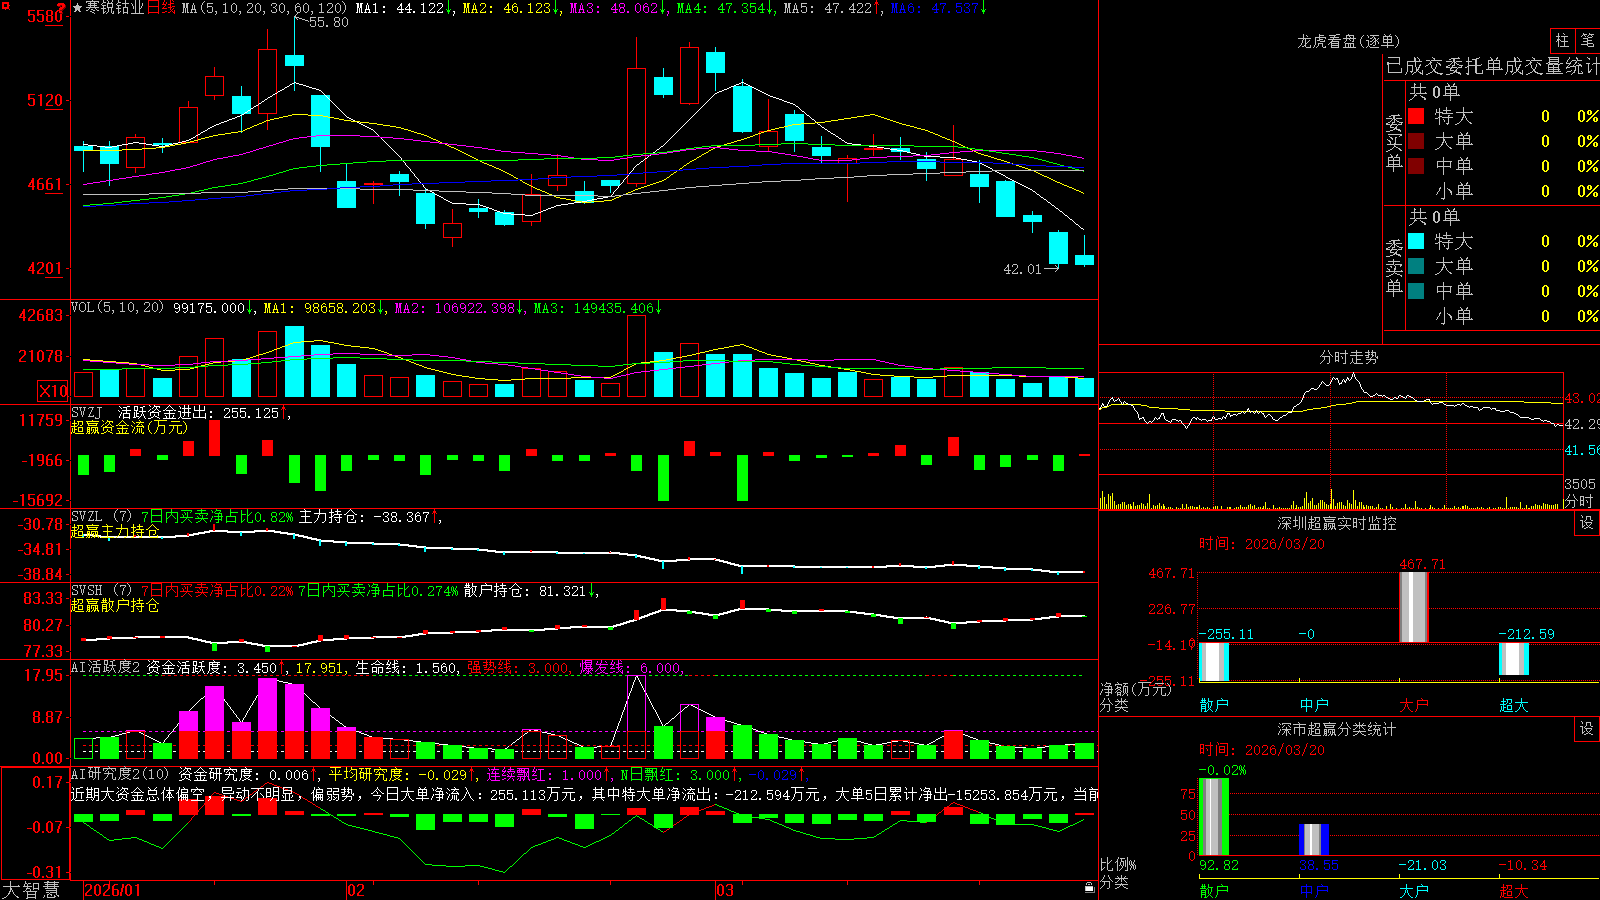
Task: Click the 委买单 section label
Action: coord(1394,142)
